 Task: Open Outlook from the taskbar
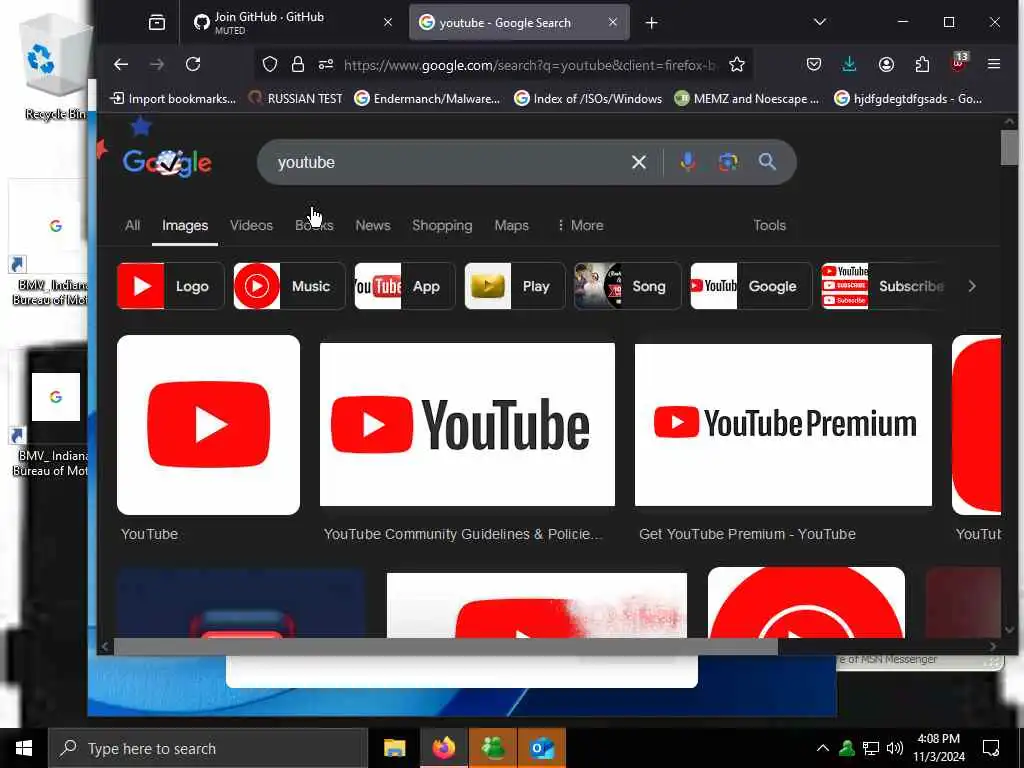pos(542,748)
